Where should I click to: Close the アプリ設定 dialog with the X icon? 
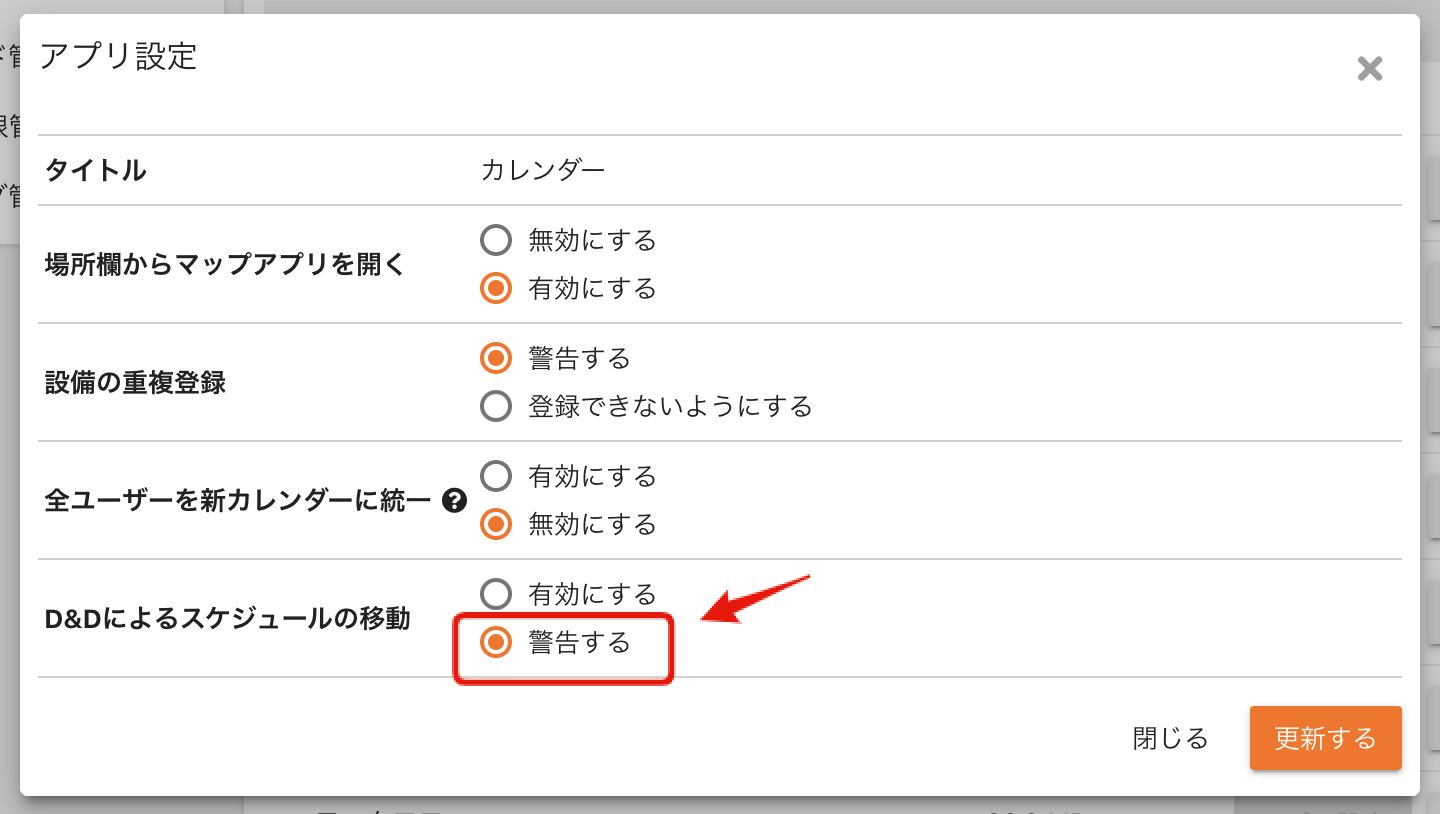(1369, 69)
